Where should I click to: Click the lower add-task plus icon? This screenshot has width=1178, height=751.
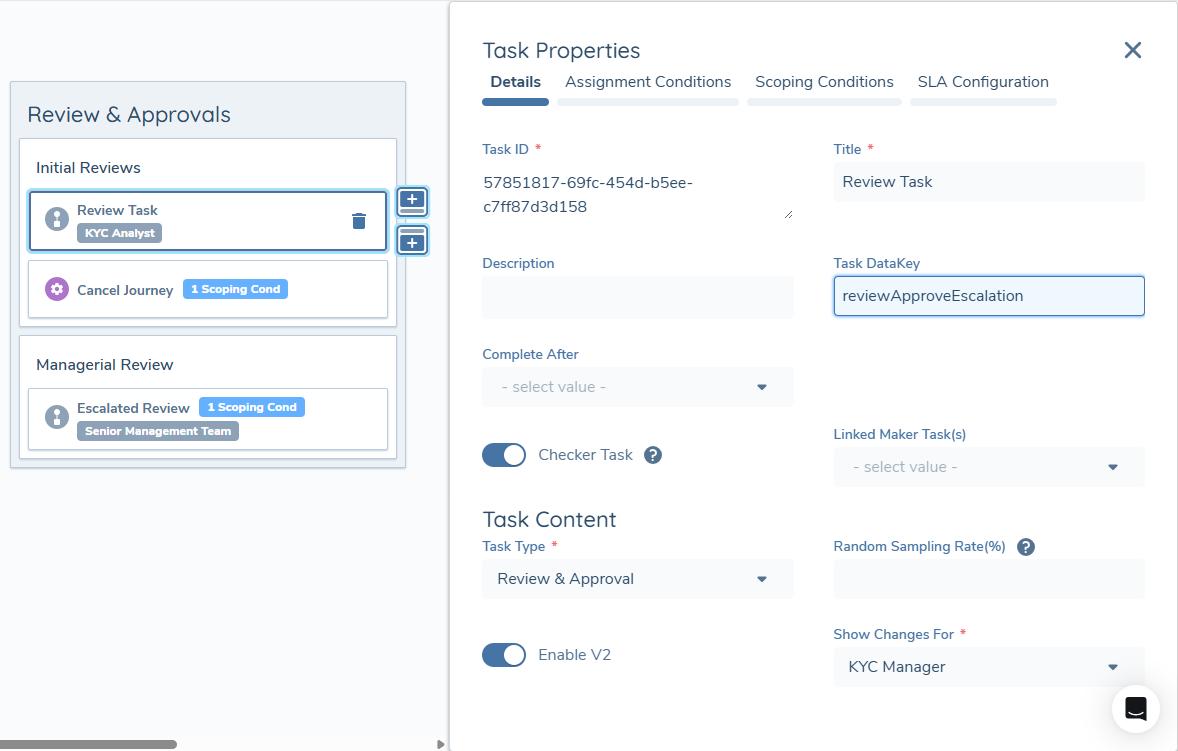(x=412, y=240)
